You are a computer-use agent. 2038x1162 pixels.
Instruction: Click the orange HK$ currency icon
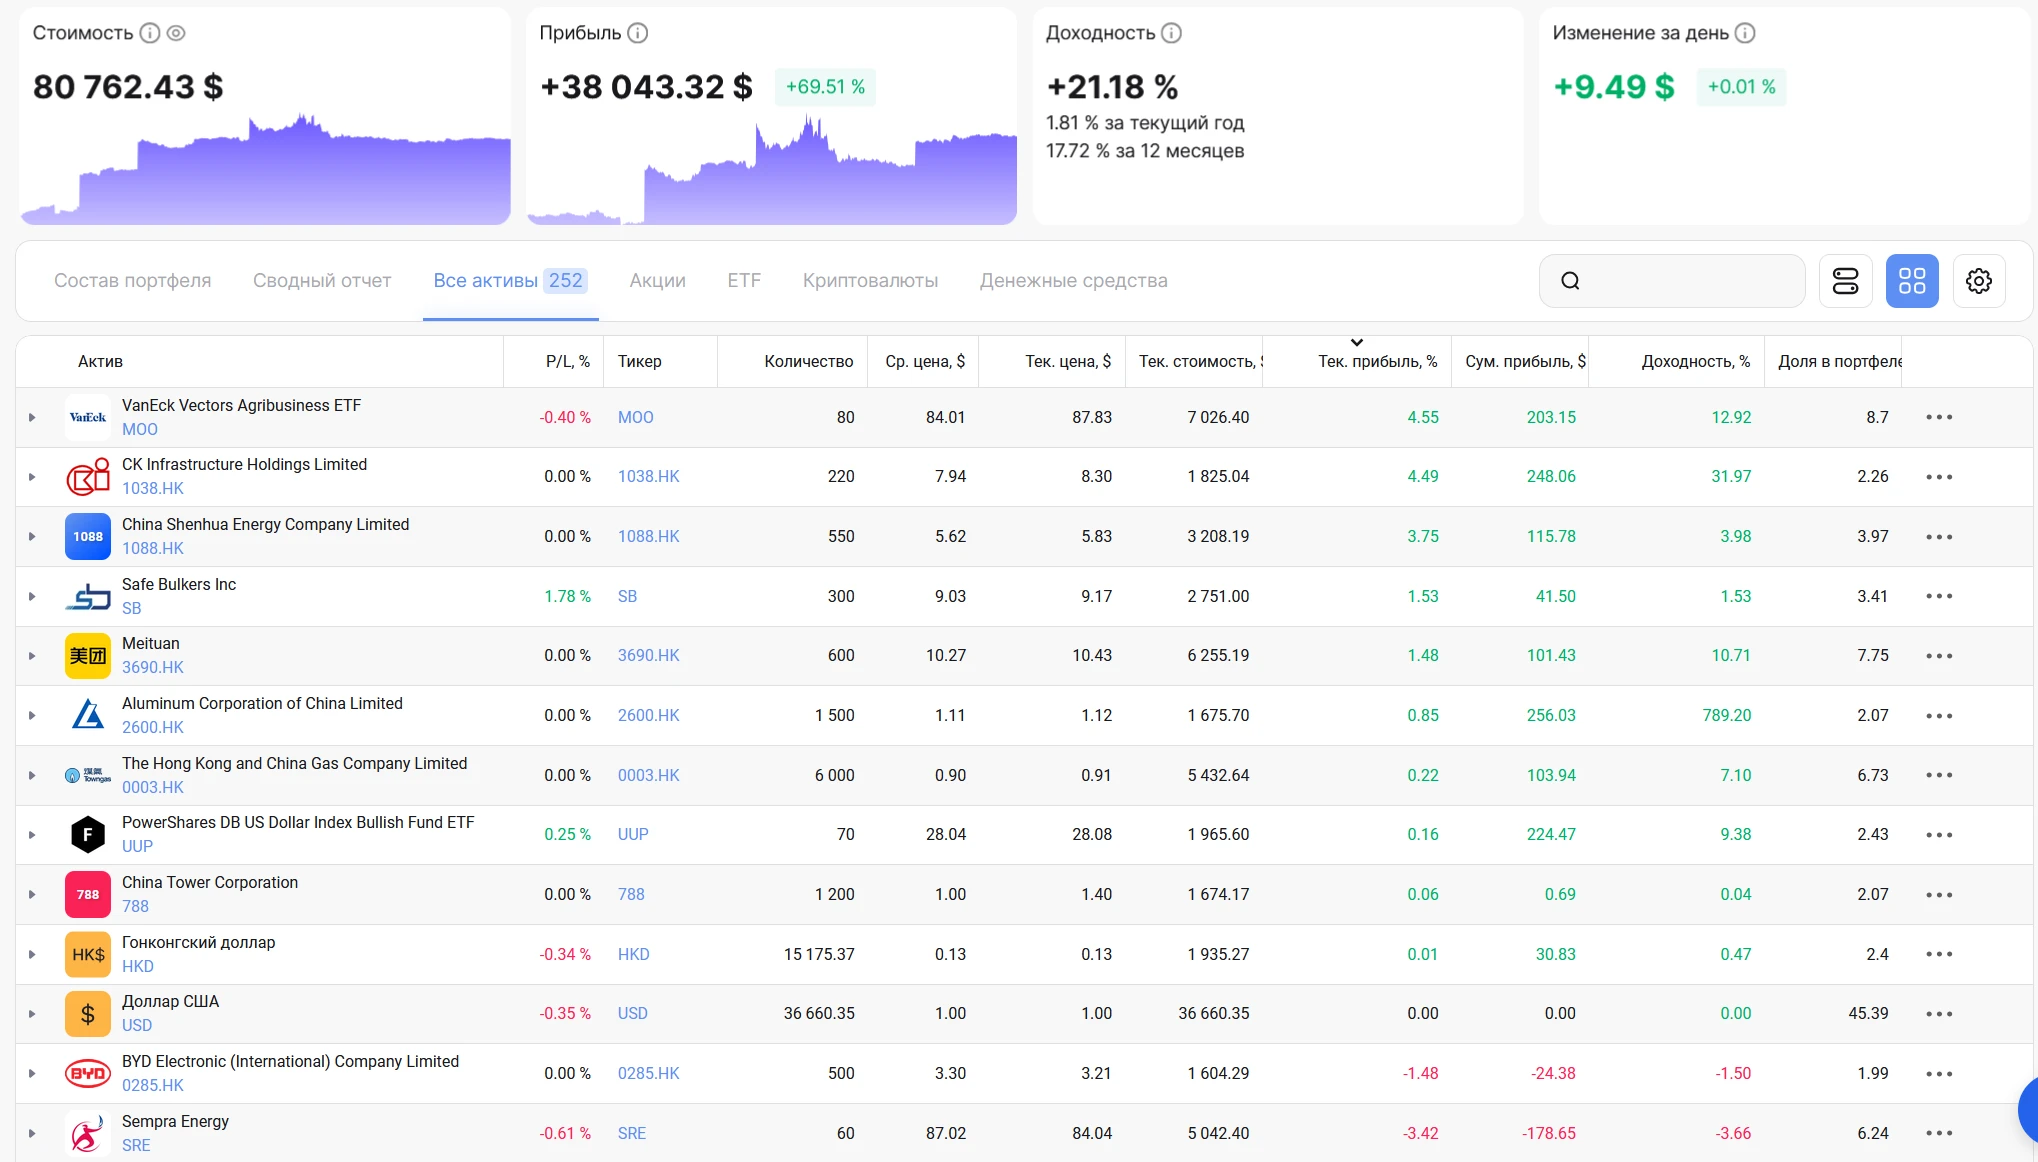pyautogui.click(x=88, y=954)
